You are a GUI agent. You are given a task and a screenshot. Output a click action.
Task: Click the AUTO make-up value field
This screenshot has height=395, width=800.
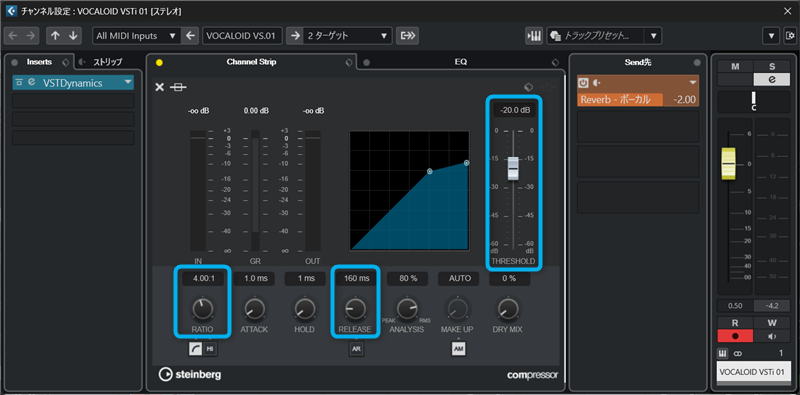pyautogui.click(x=459, y=279)
